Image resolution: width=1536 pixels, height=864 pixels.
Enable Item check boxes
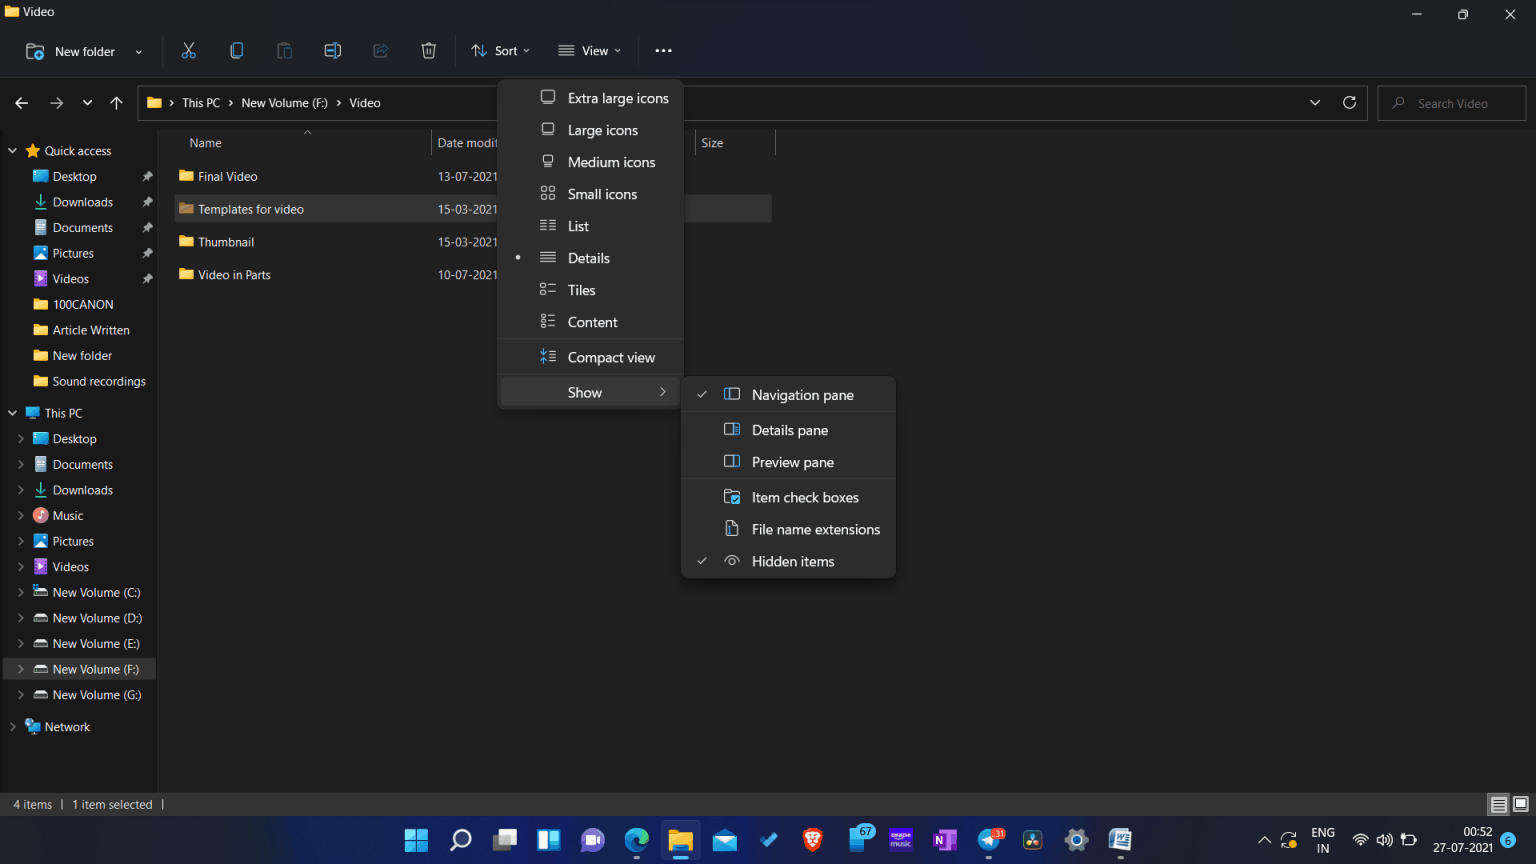pyautogui.click(x=805, y=497)
